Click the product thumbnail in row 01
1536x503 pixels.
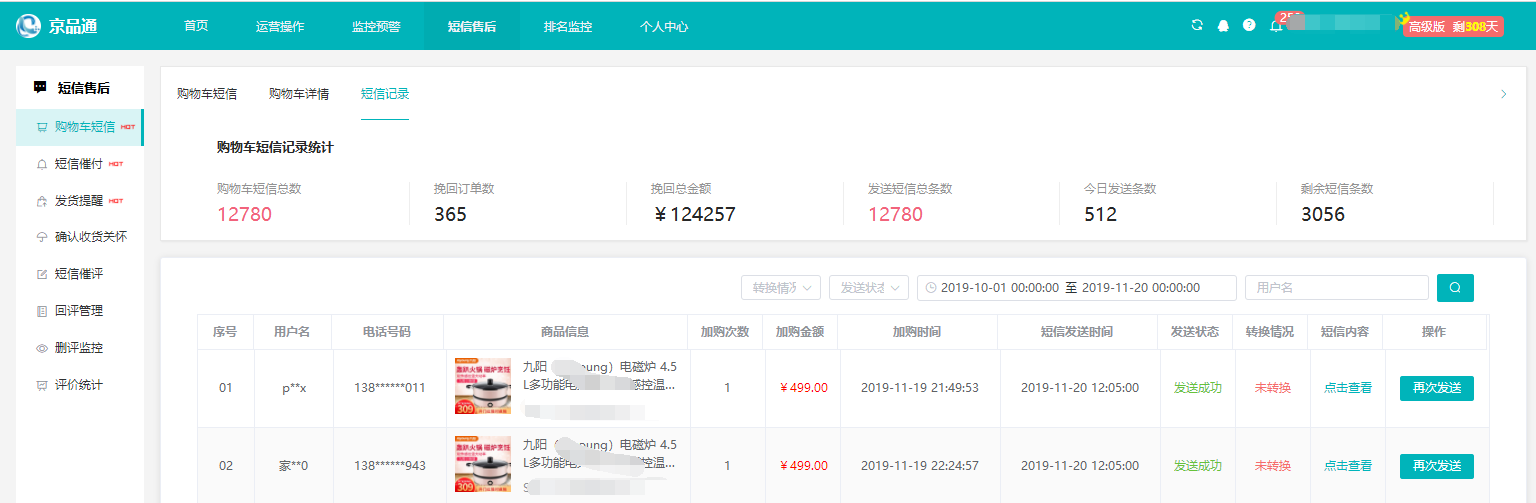(482, 387)
